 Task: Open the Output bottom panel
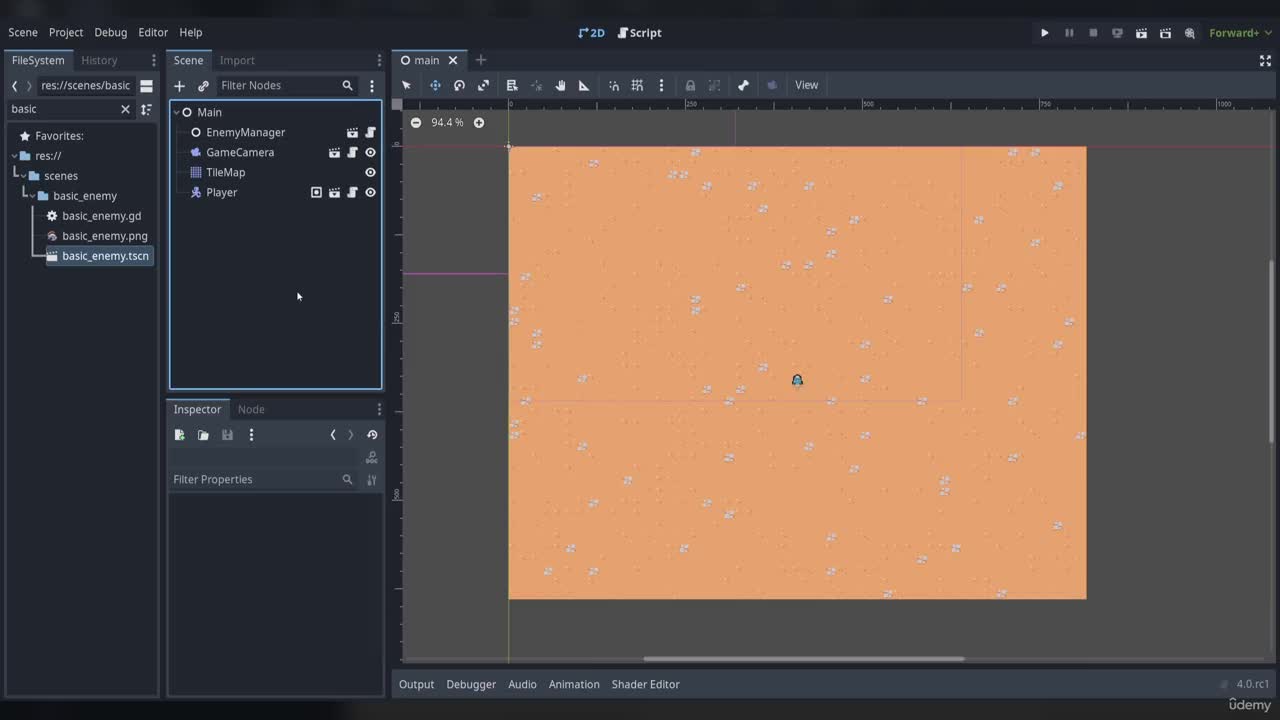coord(416,684)
